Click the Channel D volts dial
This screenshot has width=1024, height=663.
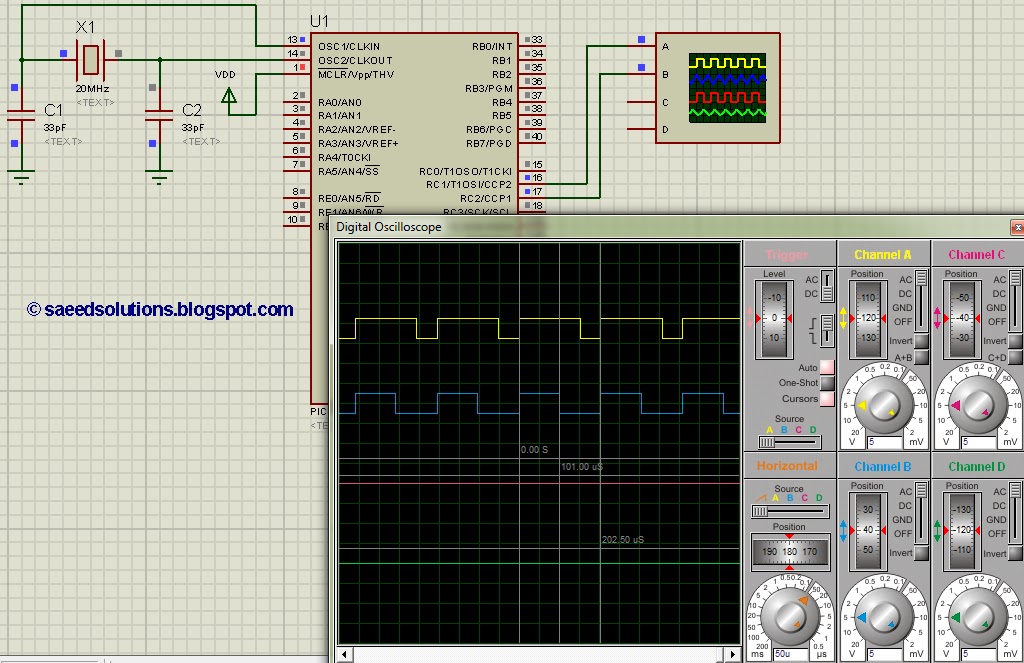[977, 615]
